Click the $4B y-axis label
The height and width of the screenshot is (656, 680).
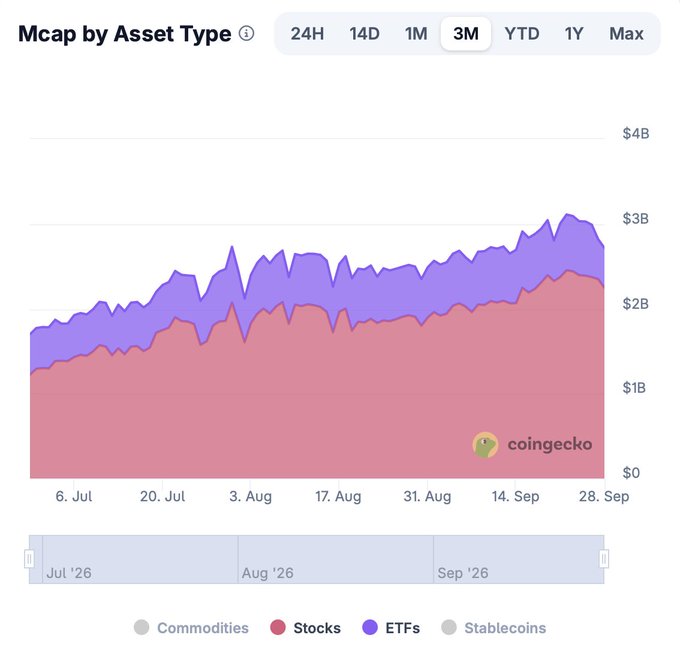(636, 134)
